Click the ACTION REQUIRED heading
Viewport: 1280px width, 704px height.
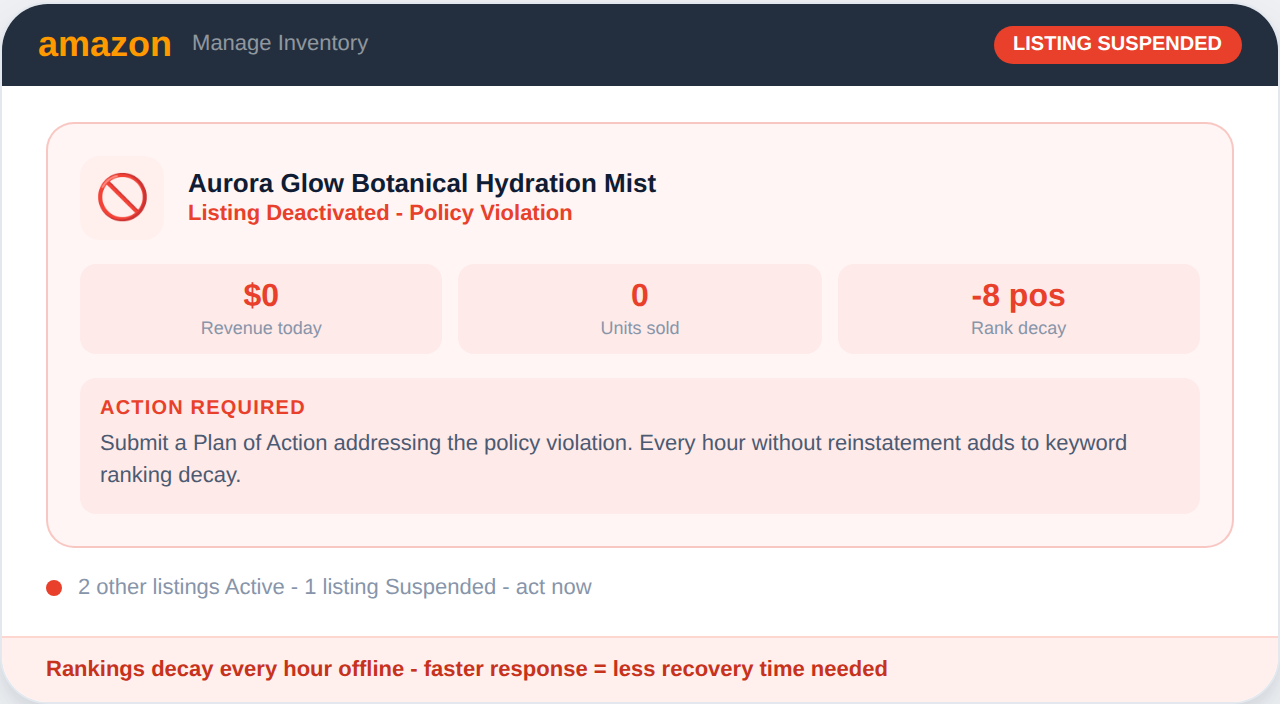202,408
